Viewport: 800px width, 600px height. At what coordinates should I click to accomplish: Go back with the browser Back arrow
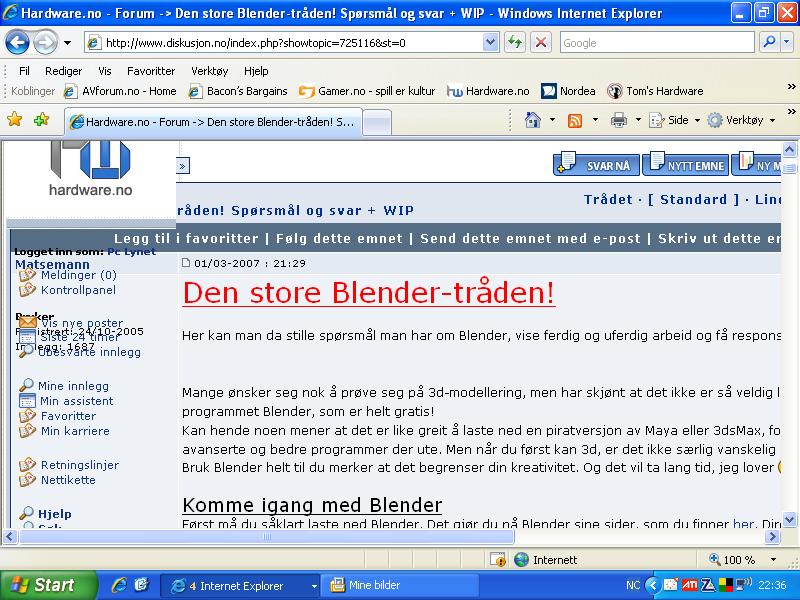coord(17,42)
